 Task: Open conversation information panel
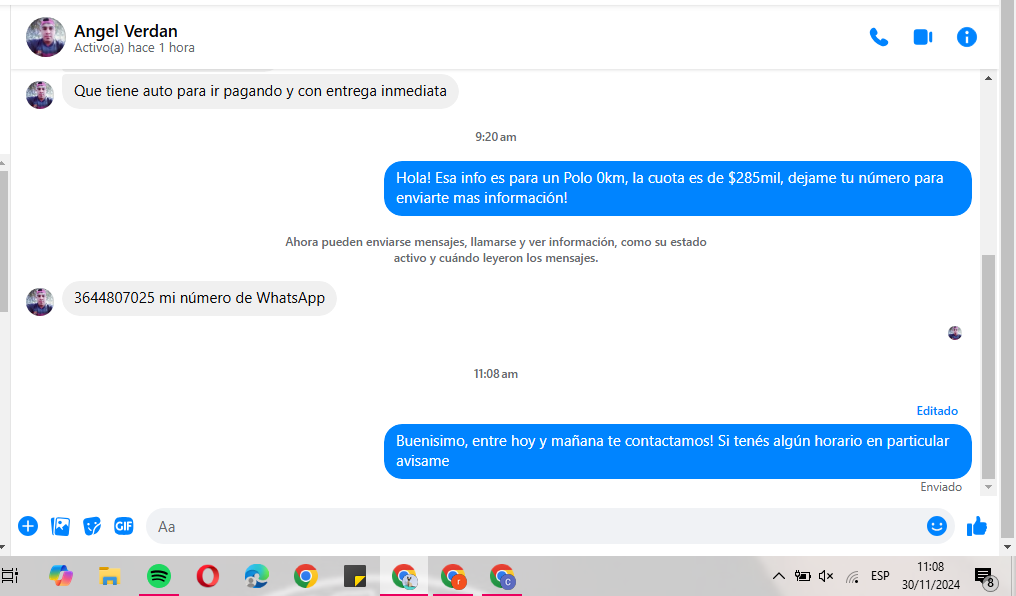(x=966, y=37)
